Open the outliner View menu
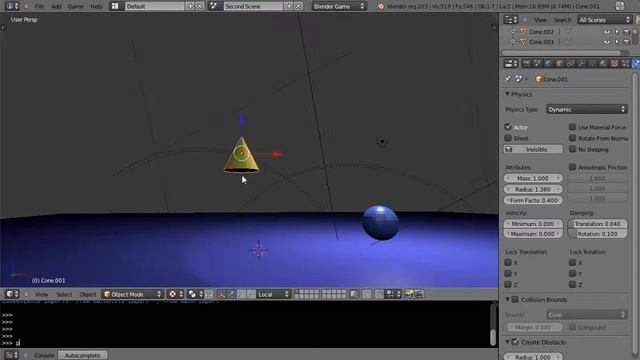 point(540,20)
